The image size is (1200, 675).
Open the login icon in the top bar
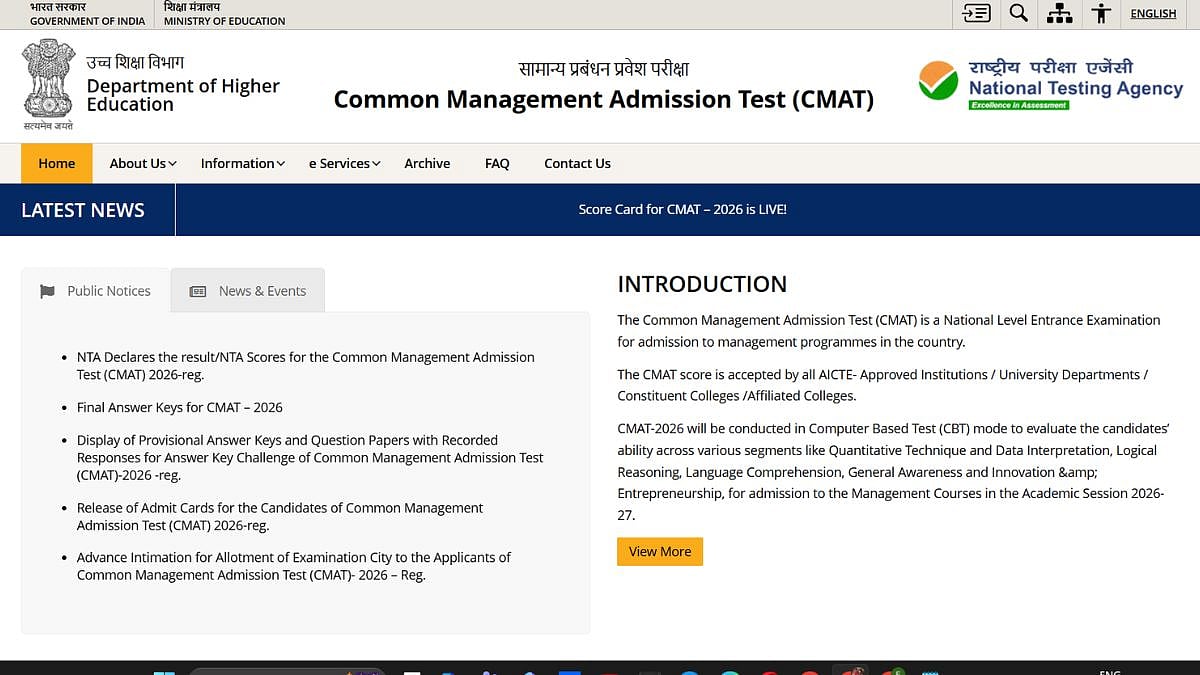coord(975,14)
